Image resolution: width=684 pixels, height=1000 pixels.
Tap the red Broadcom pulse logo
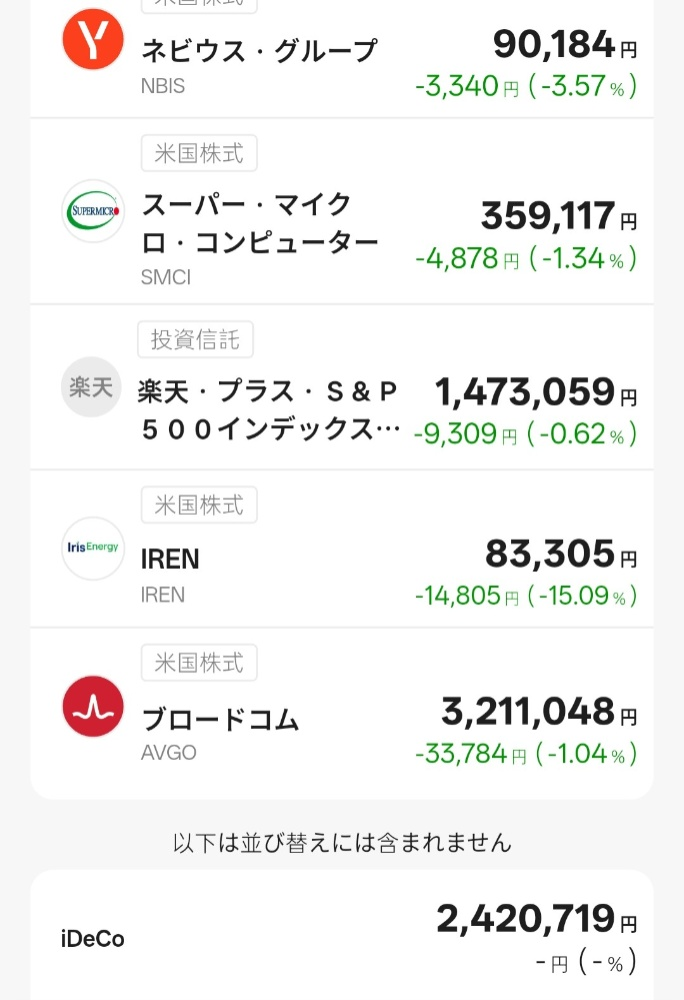click(93, 707)
